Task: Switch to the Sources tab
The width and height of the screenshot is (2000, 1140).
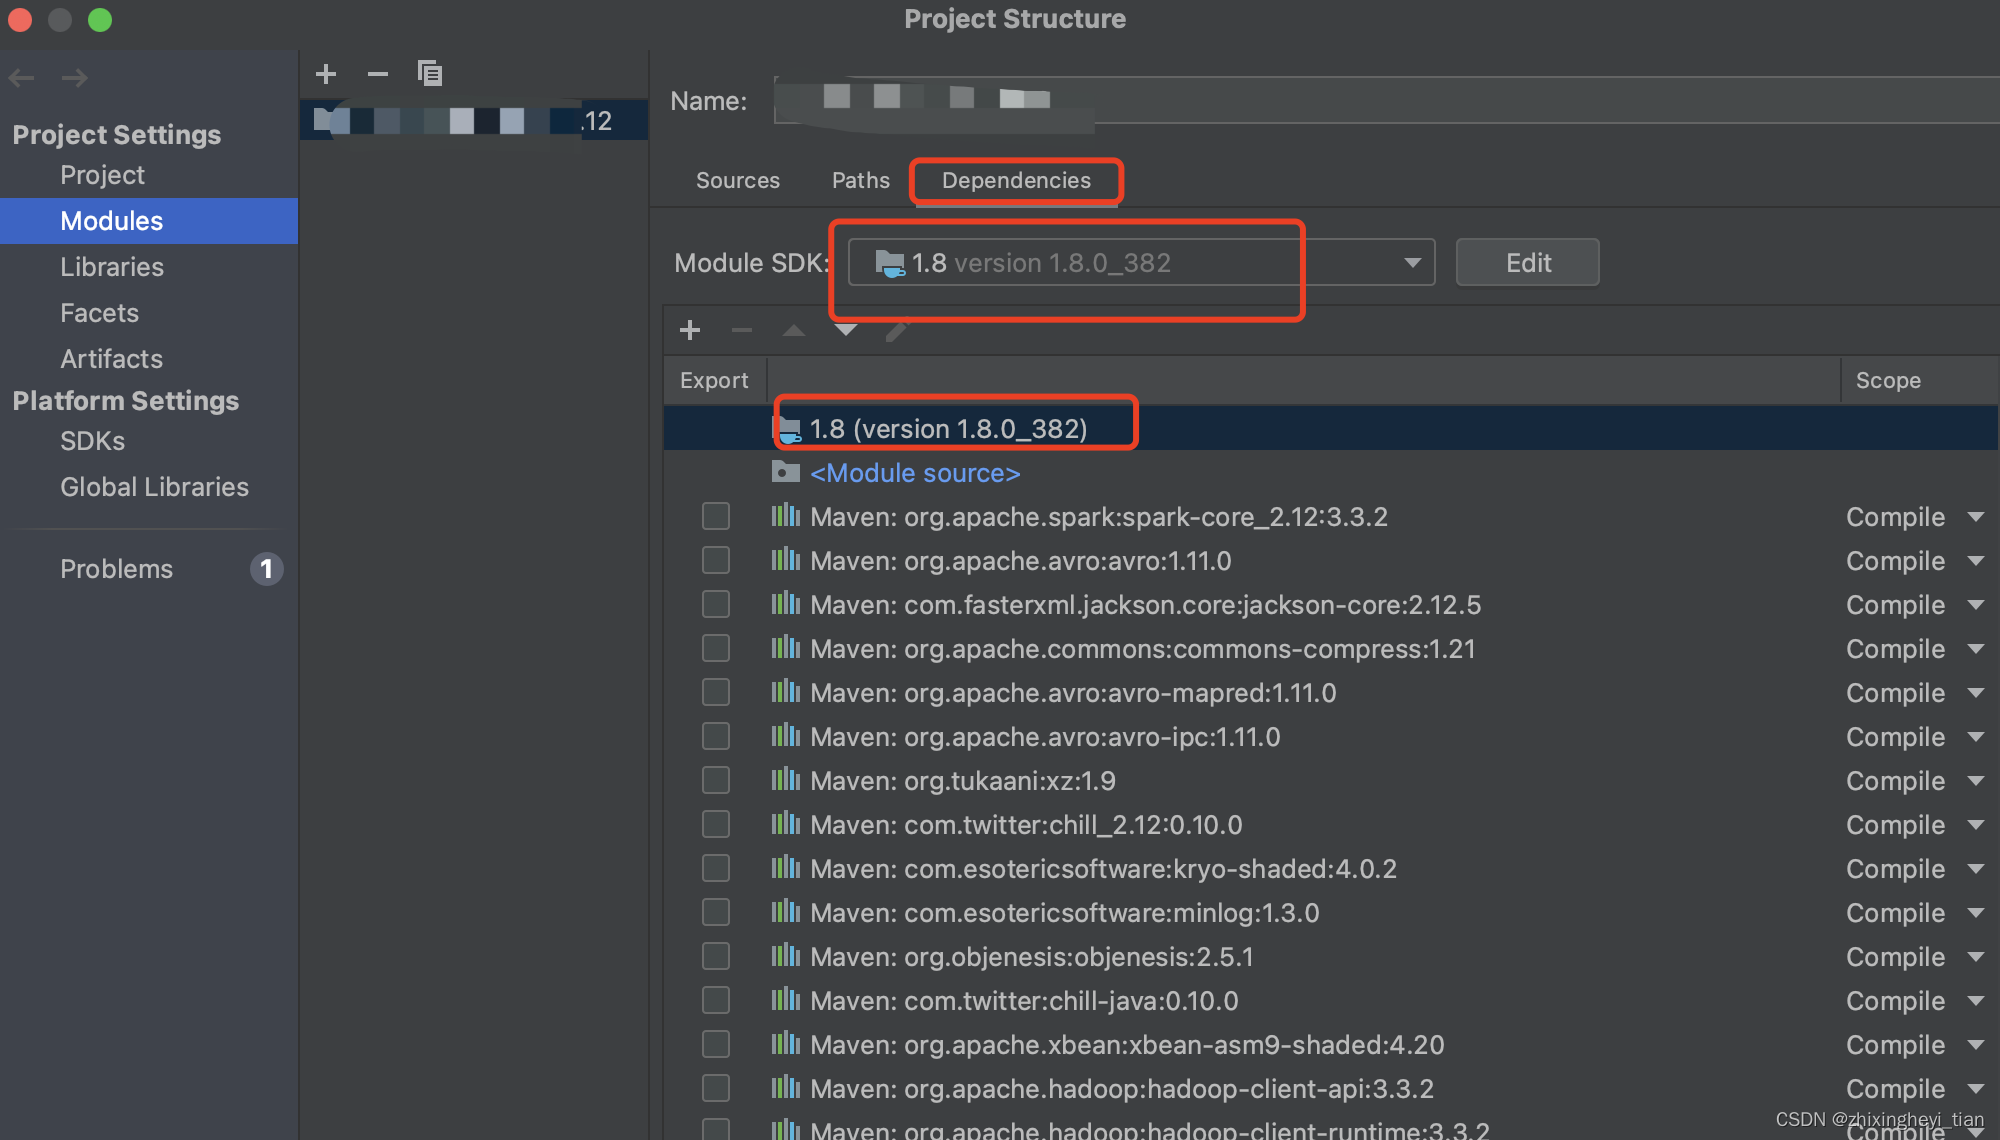Action: coord(738,180)
